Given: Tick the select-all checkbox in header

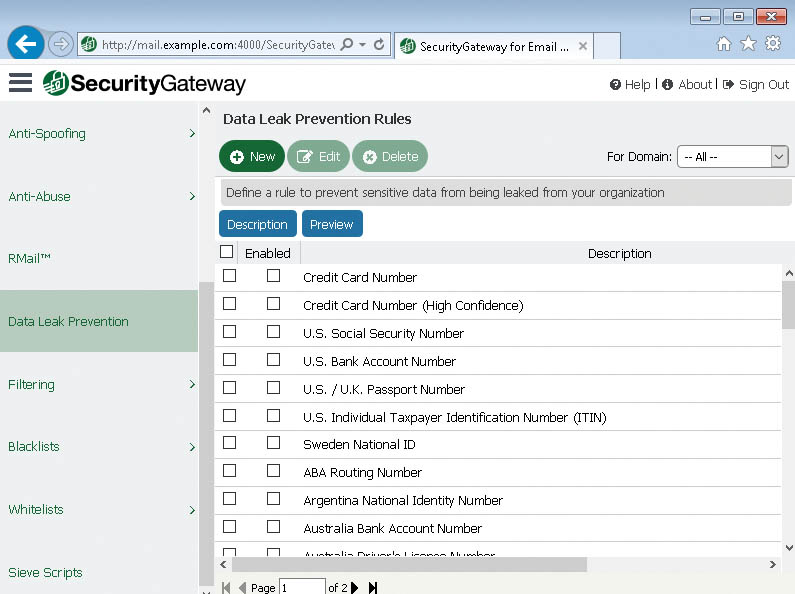Looking at the screenshot, I should click(x=226, y=253).
